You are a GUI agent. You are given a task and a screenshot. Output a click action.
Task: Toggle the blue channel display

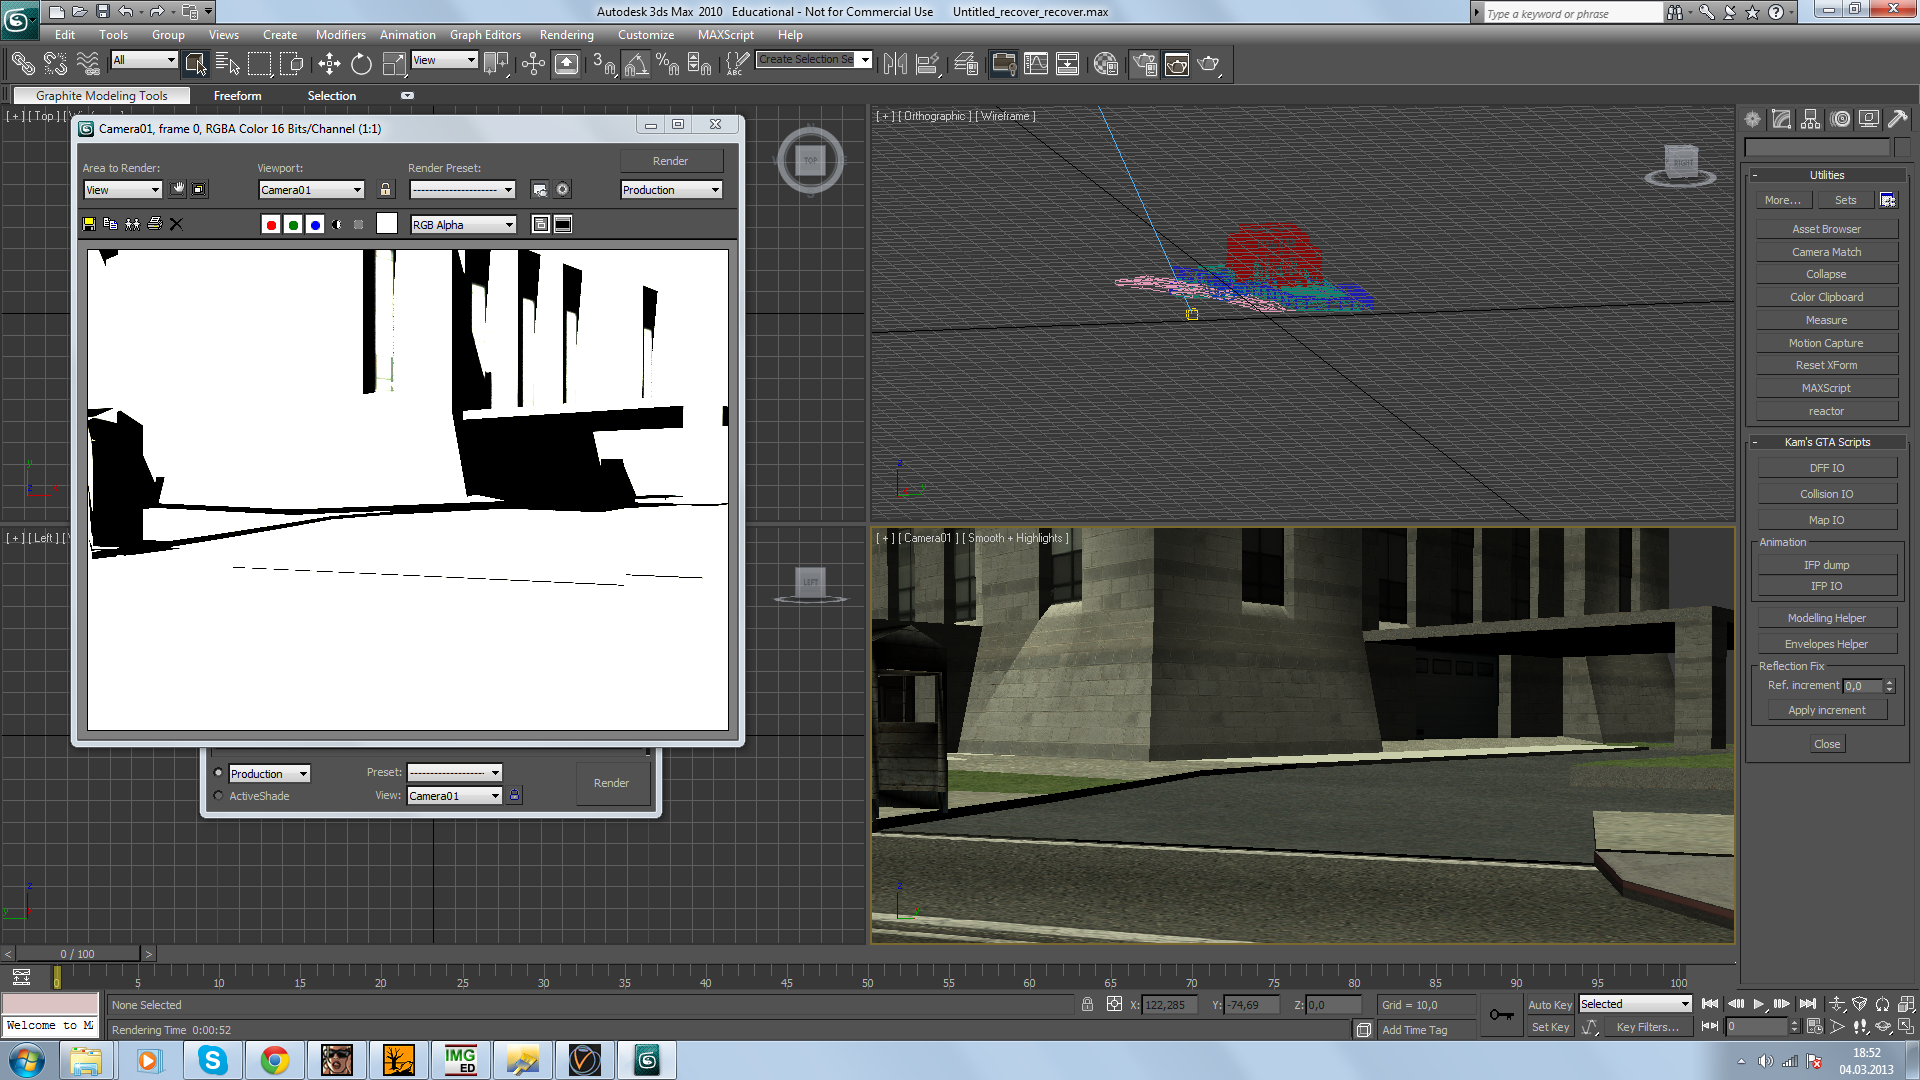click(x=315, y=225)
